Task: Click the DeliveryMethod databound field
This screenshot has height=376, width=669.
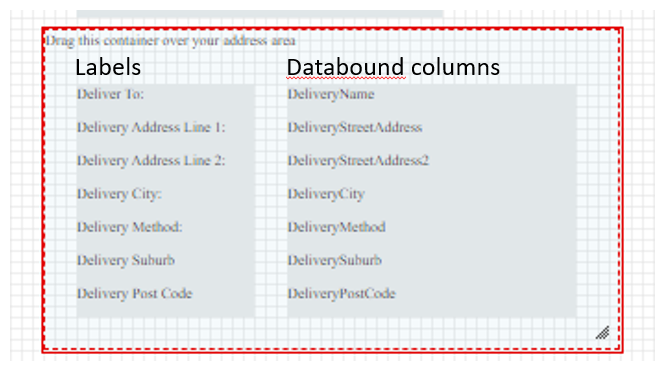Action: click(x=336, y=227)
